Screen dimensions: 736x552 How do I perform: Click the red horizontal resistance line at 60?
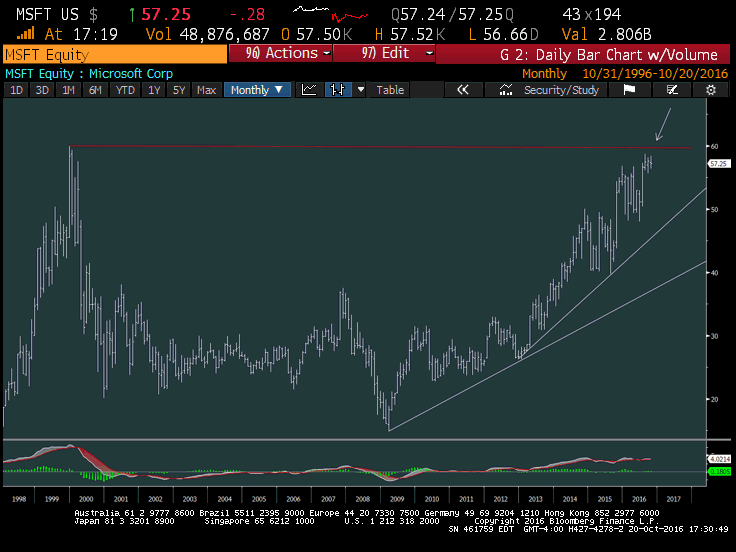pyautogui.click(x=380, y=147)
